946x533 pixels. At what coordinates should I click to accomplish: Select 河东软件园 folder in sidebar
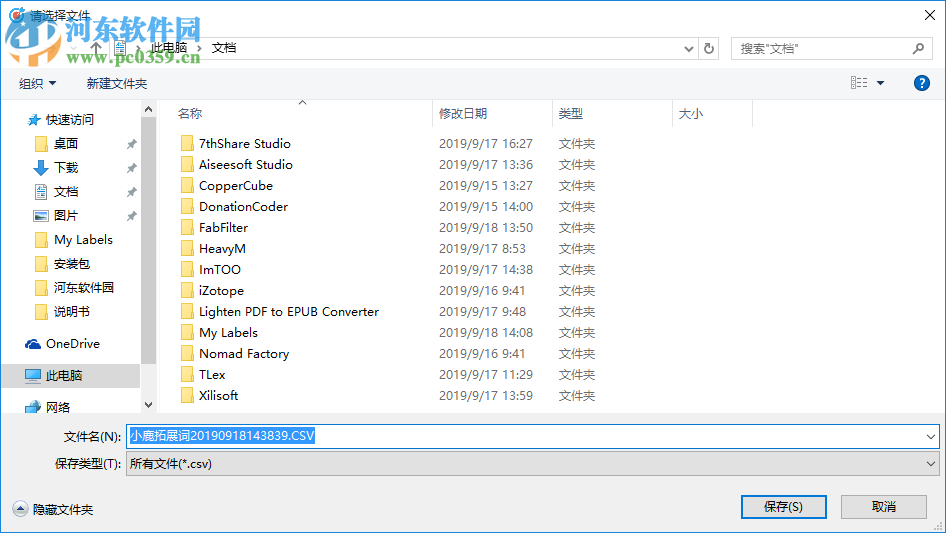[83, 287]
